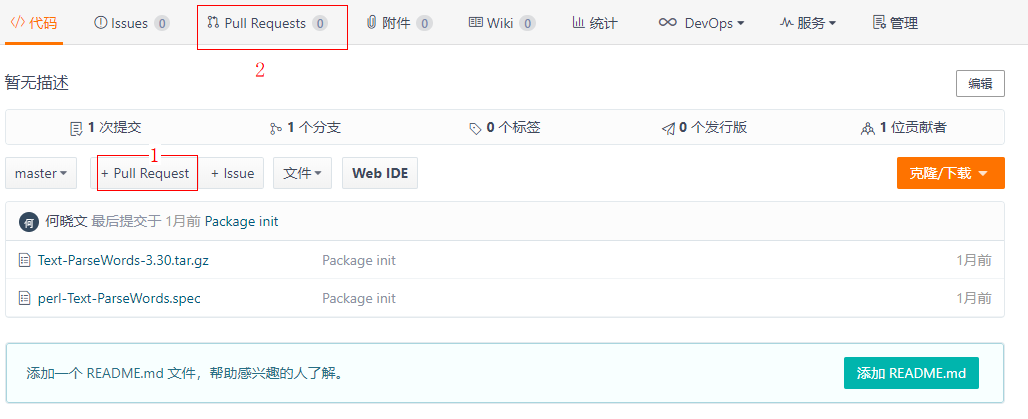Click the 添加 README.md button
This screenshot has width=1028, height=419.
click(x=910, y=374)
